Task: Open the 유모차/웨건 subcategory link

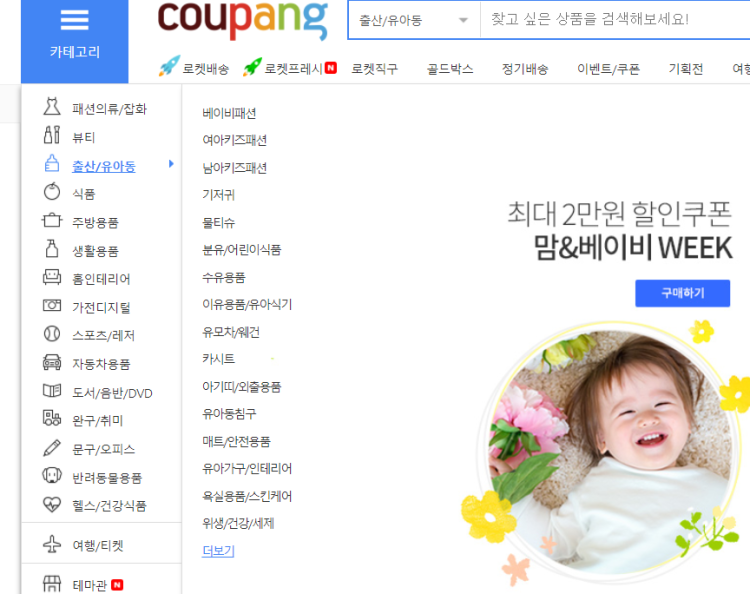Action: pos(231,332)
